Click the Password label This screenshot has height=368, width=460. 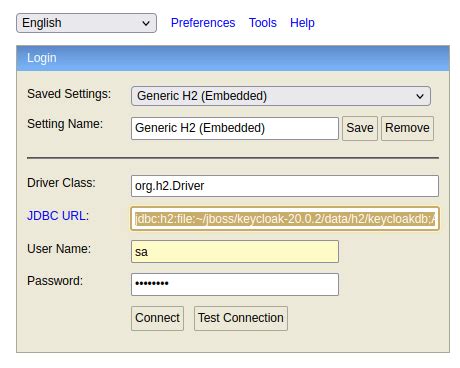55,281
